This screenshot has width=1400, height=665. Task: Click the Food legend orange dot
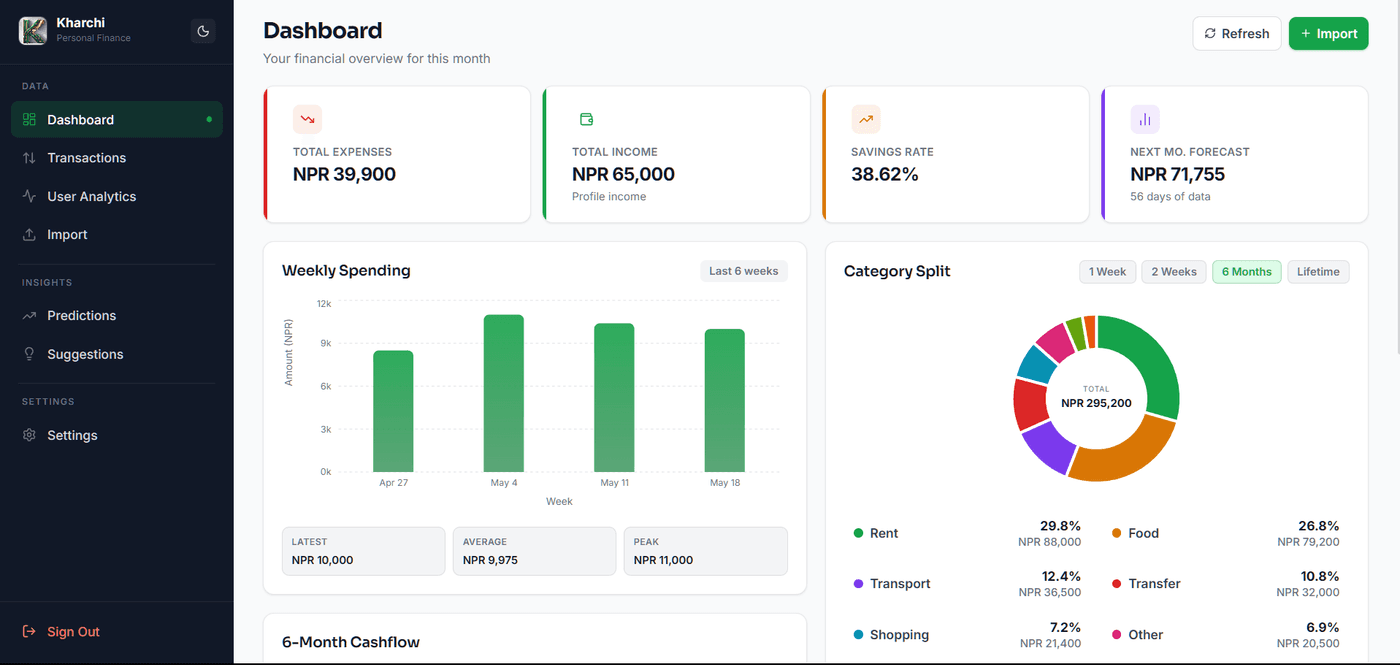(x=1116, y=533)
